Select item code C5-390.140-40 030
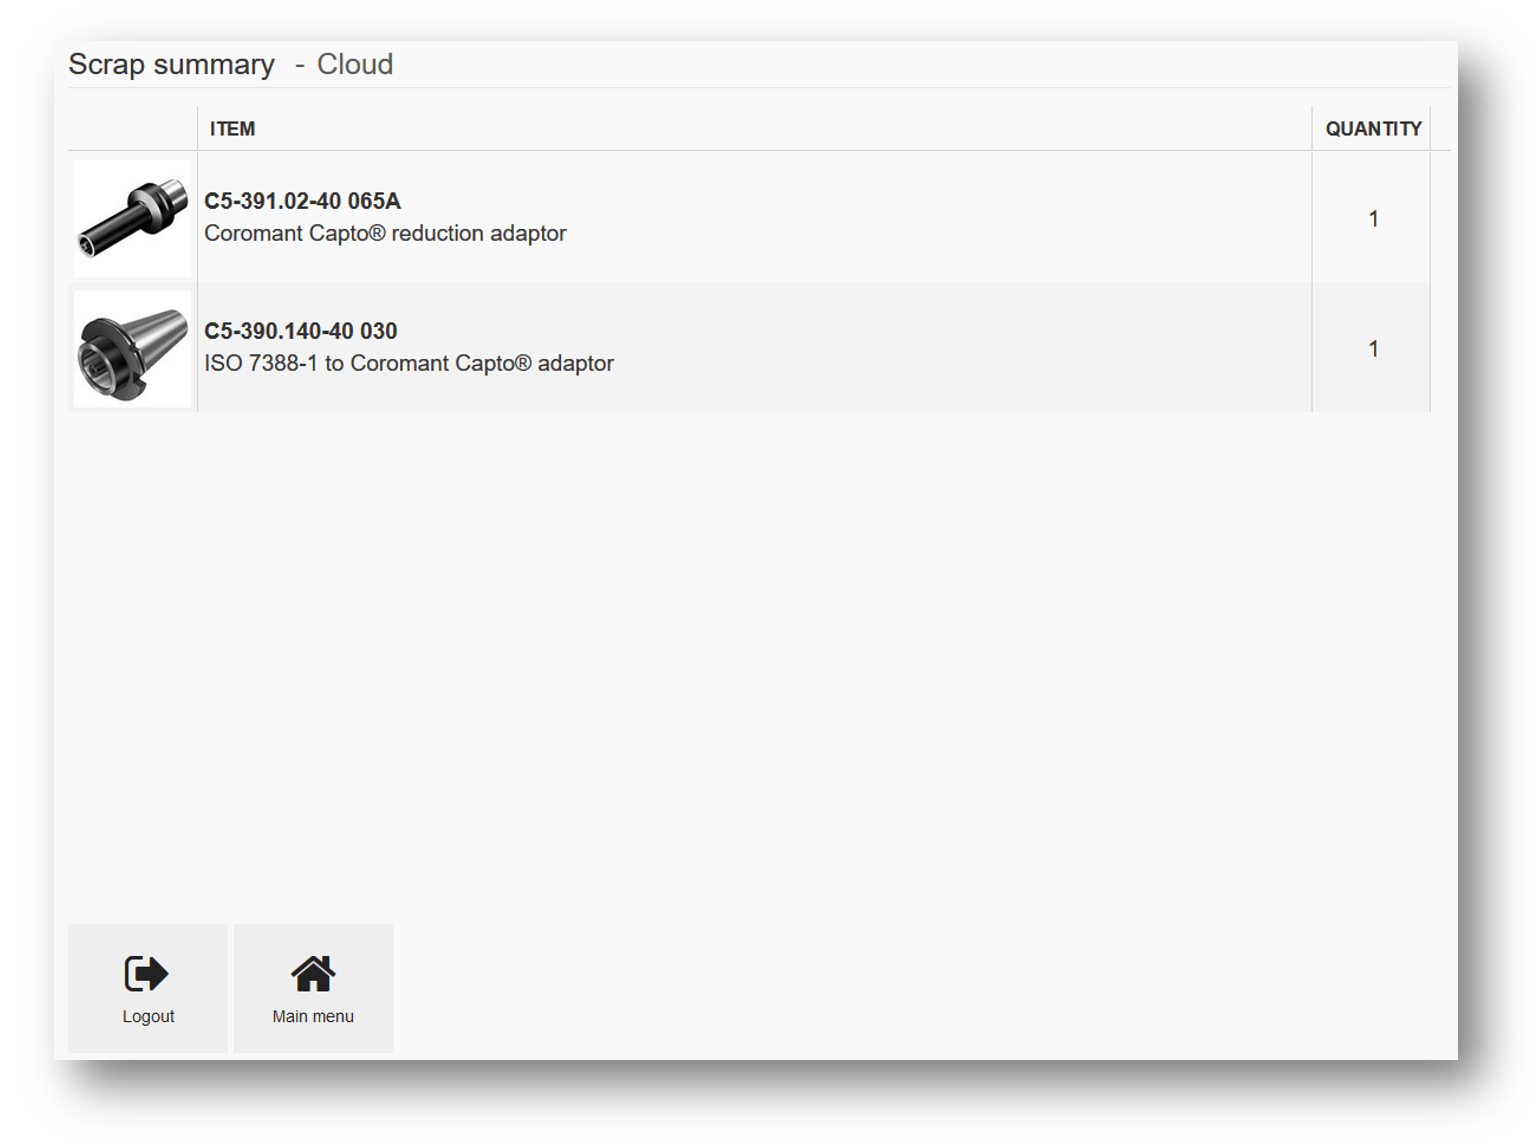Viewport: 1536px width, 1144px height. pyautogui.click(x=300, y=331)
